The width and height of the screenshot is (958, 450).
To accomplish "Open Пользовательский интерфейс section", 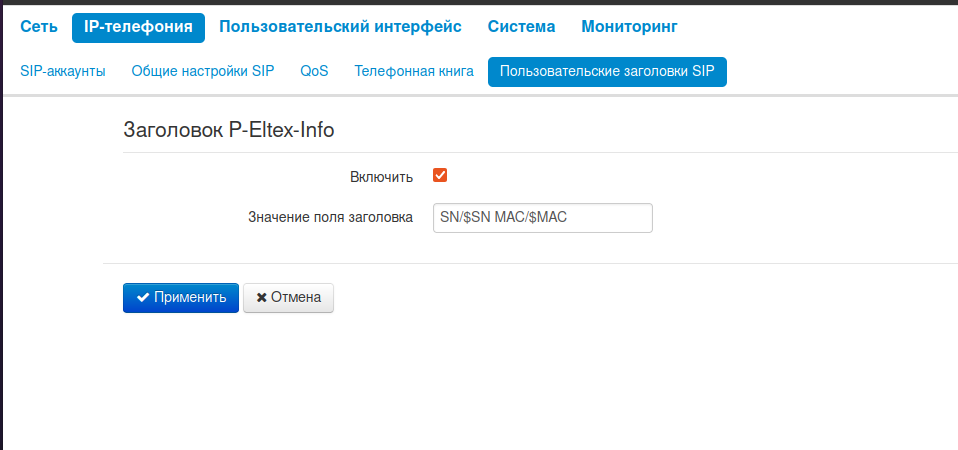I will [340, 27].
